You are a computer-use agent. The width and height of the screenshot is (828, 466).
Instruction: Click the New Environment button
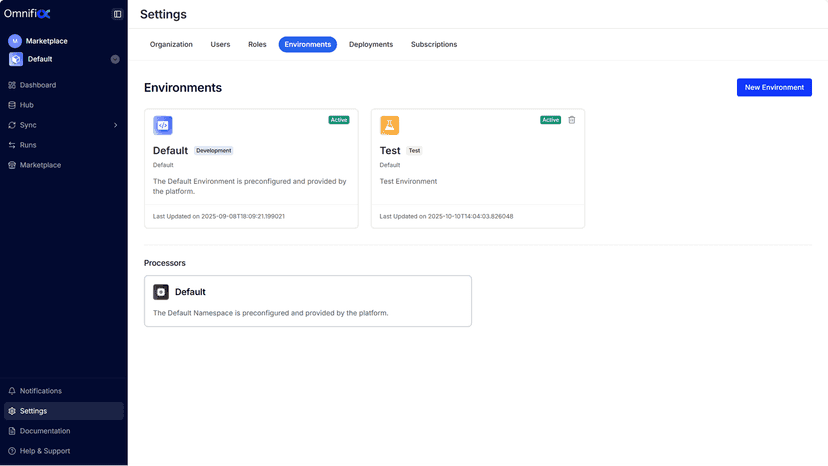point(774,88)
